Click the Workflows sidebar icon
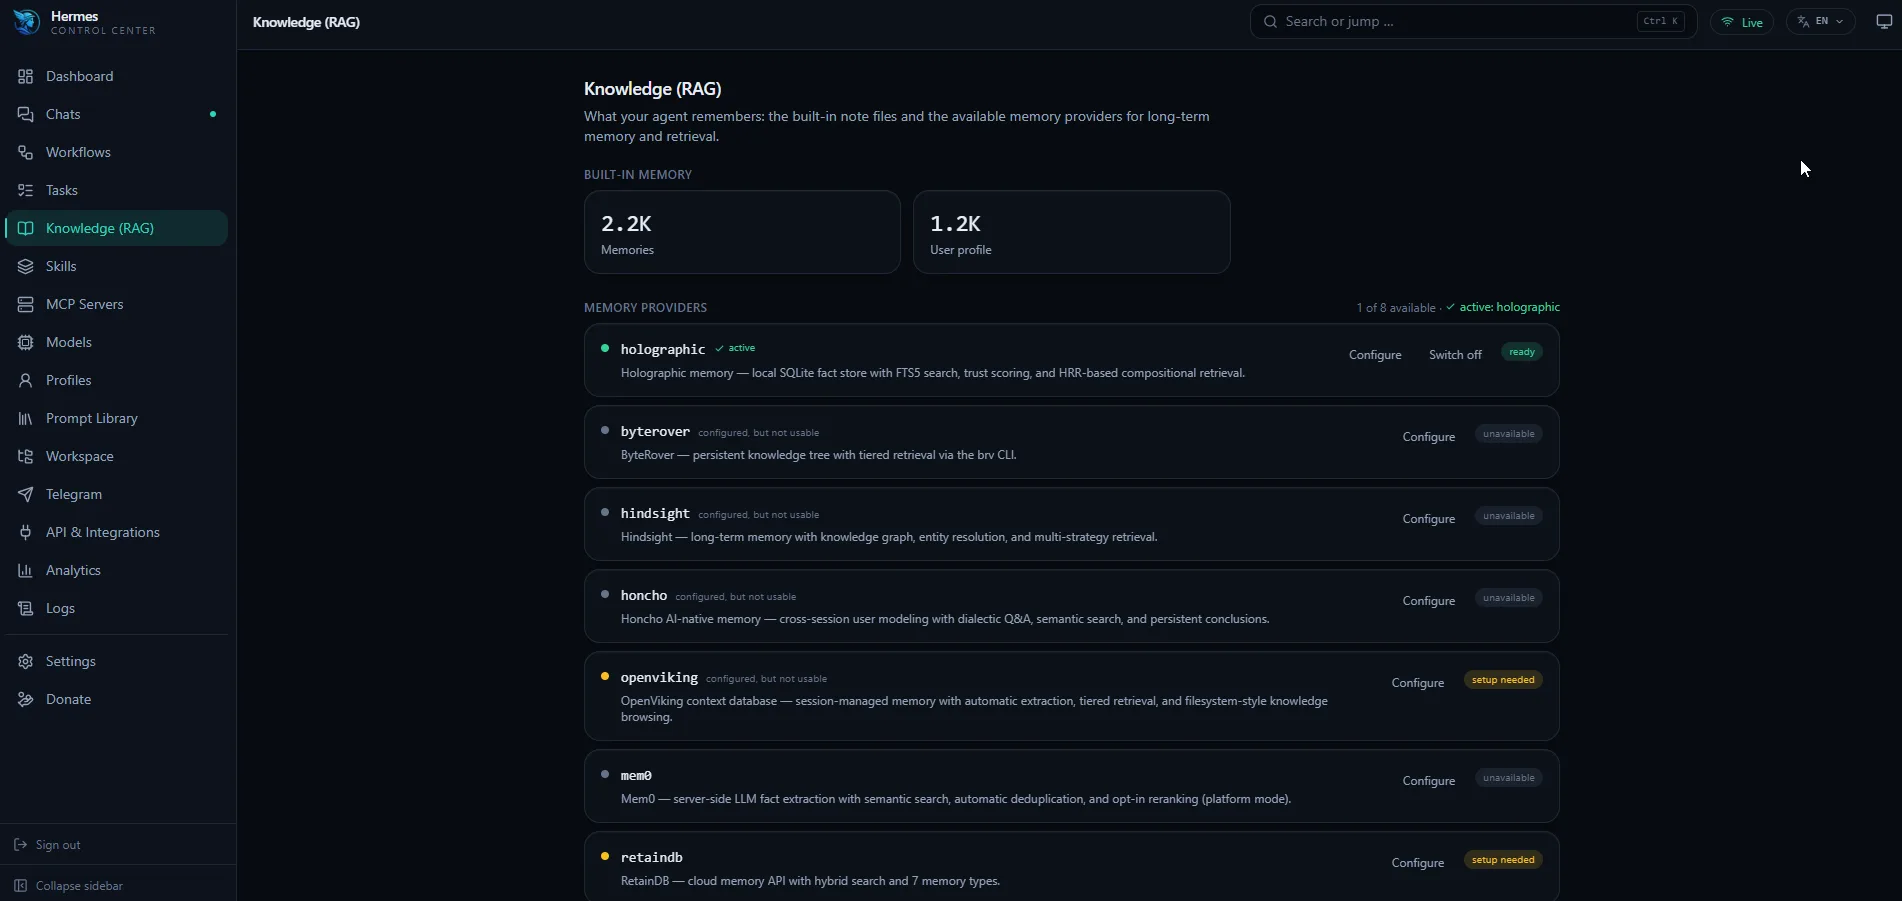The image size is (1902, 901). (x=25, y=152)
